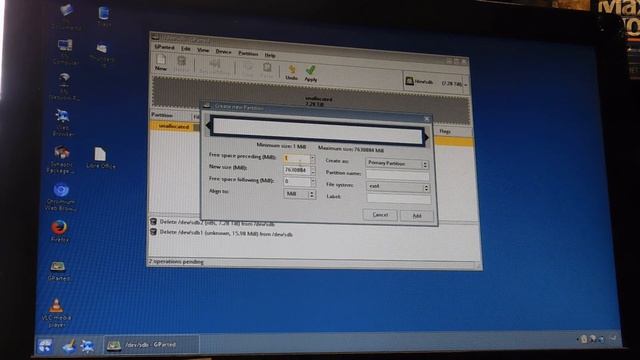This screenshot has width=640, height=360.
Task: Open the Synaptic Package Manager desktop icon
Action: pos(61,160)
